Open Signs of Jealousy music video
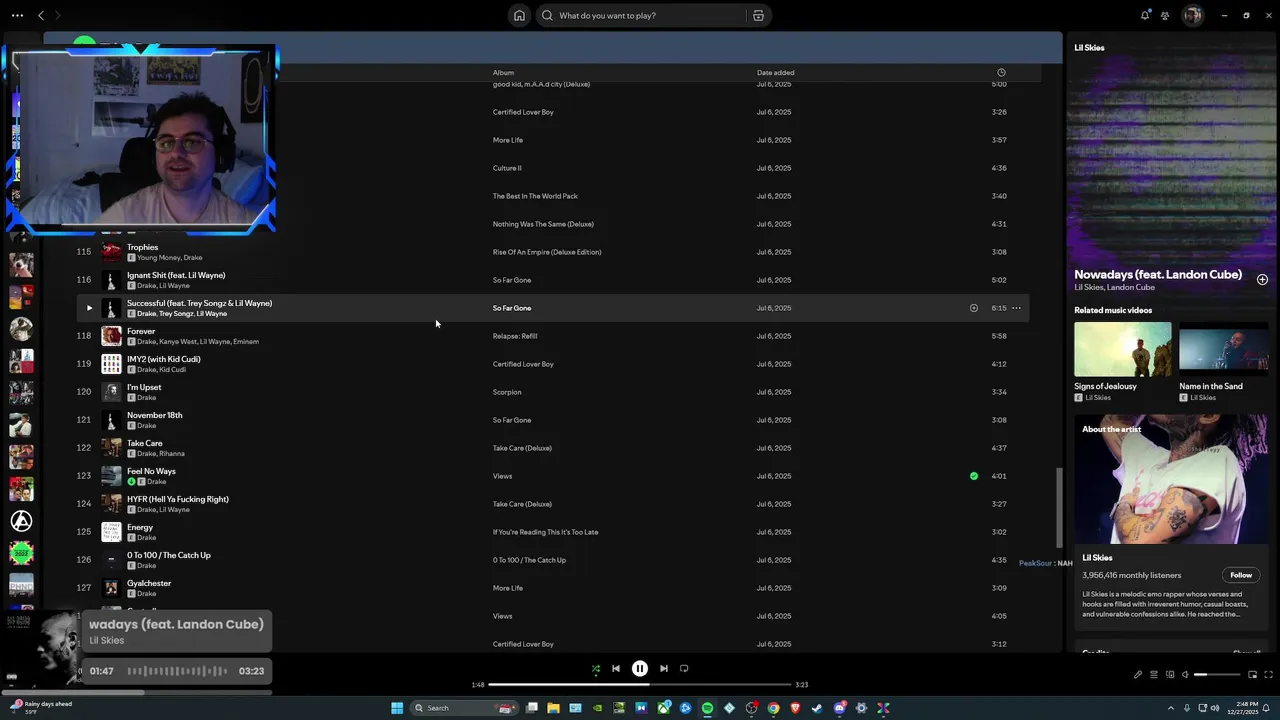1280x720 pixels. point(1122,349)
